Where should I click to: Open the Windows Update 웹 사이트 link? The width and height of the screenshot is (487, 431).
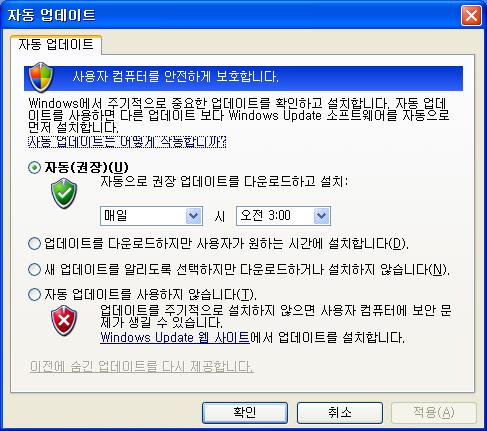[175, 337]
